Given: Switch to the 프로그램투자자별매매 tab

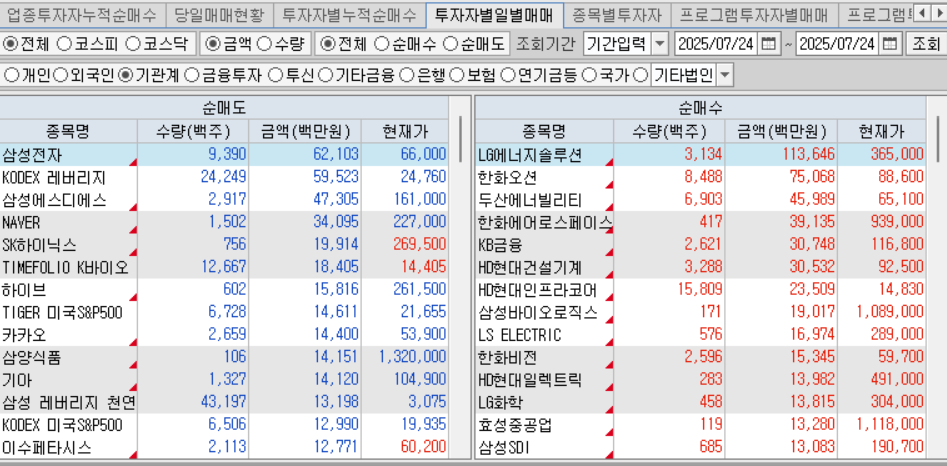Looking at the screenshot, I should [x=754, y=14].
